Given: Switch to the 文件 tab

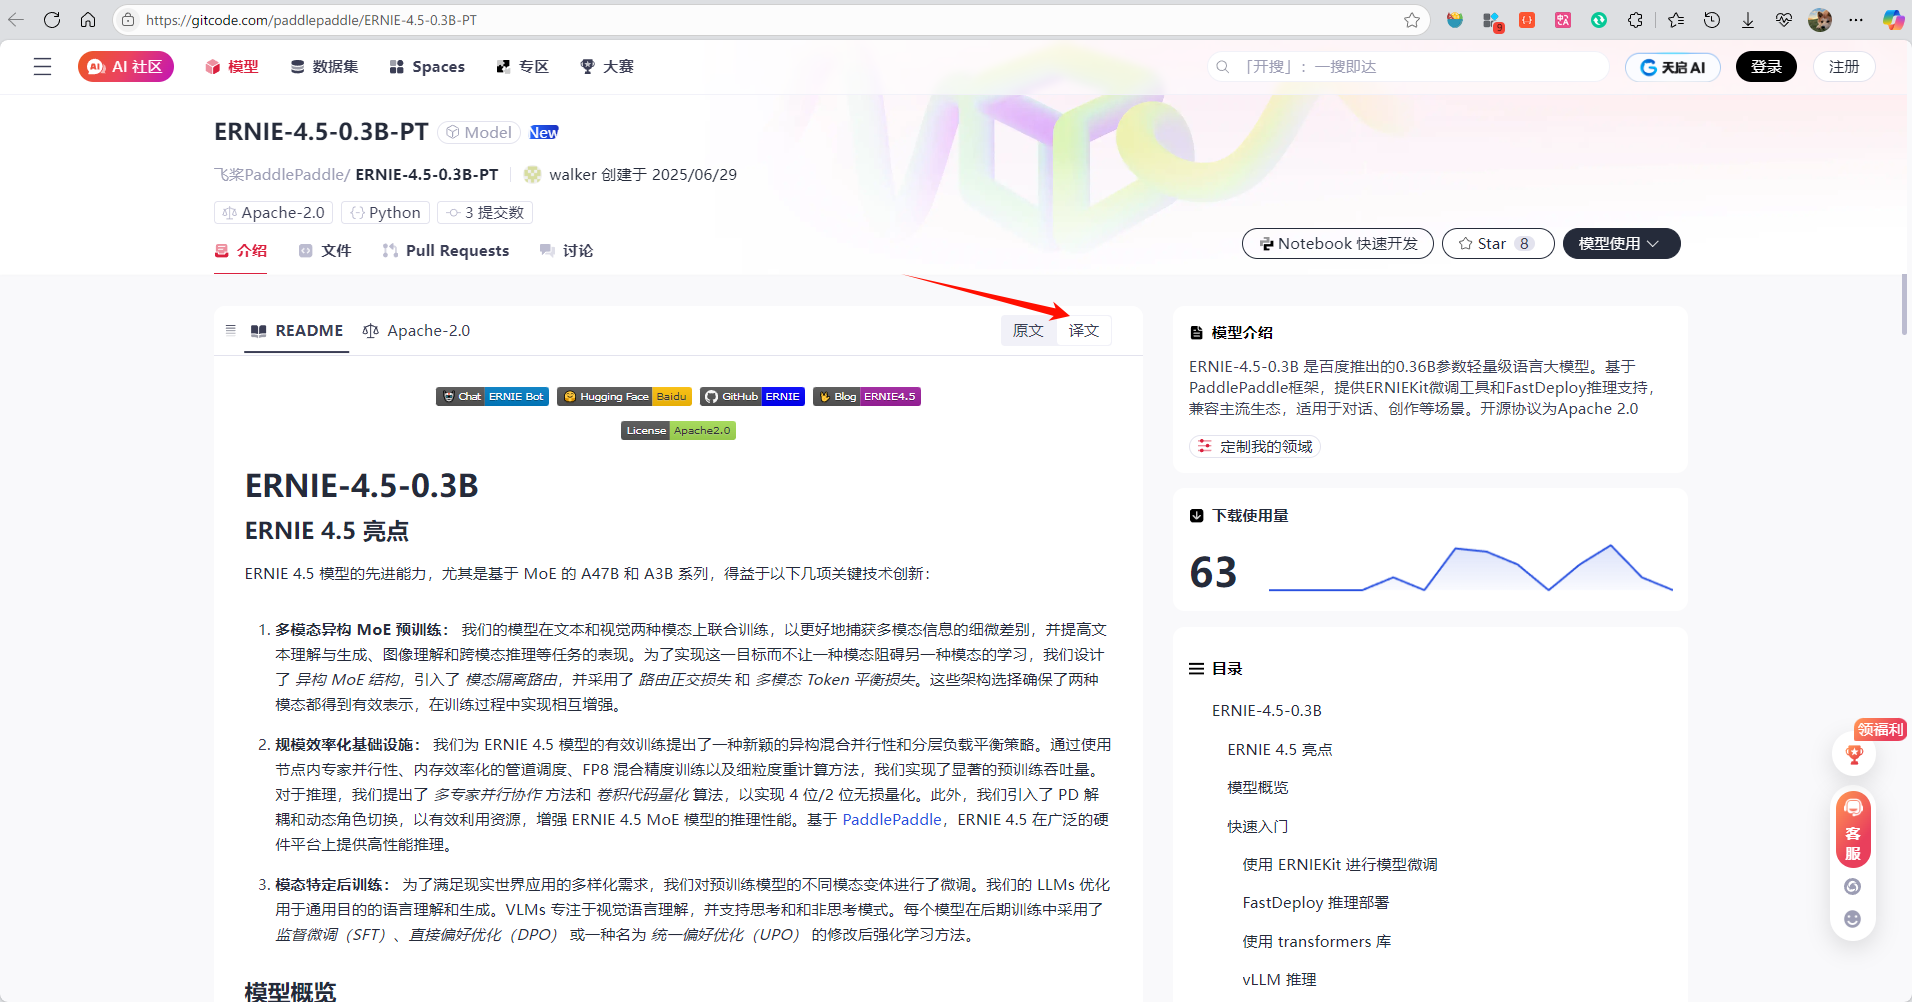Looking at the screenshot, I should pos(325,251).
